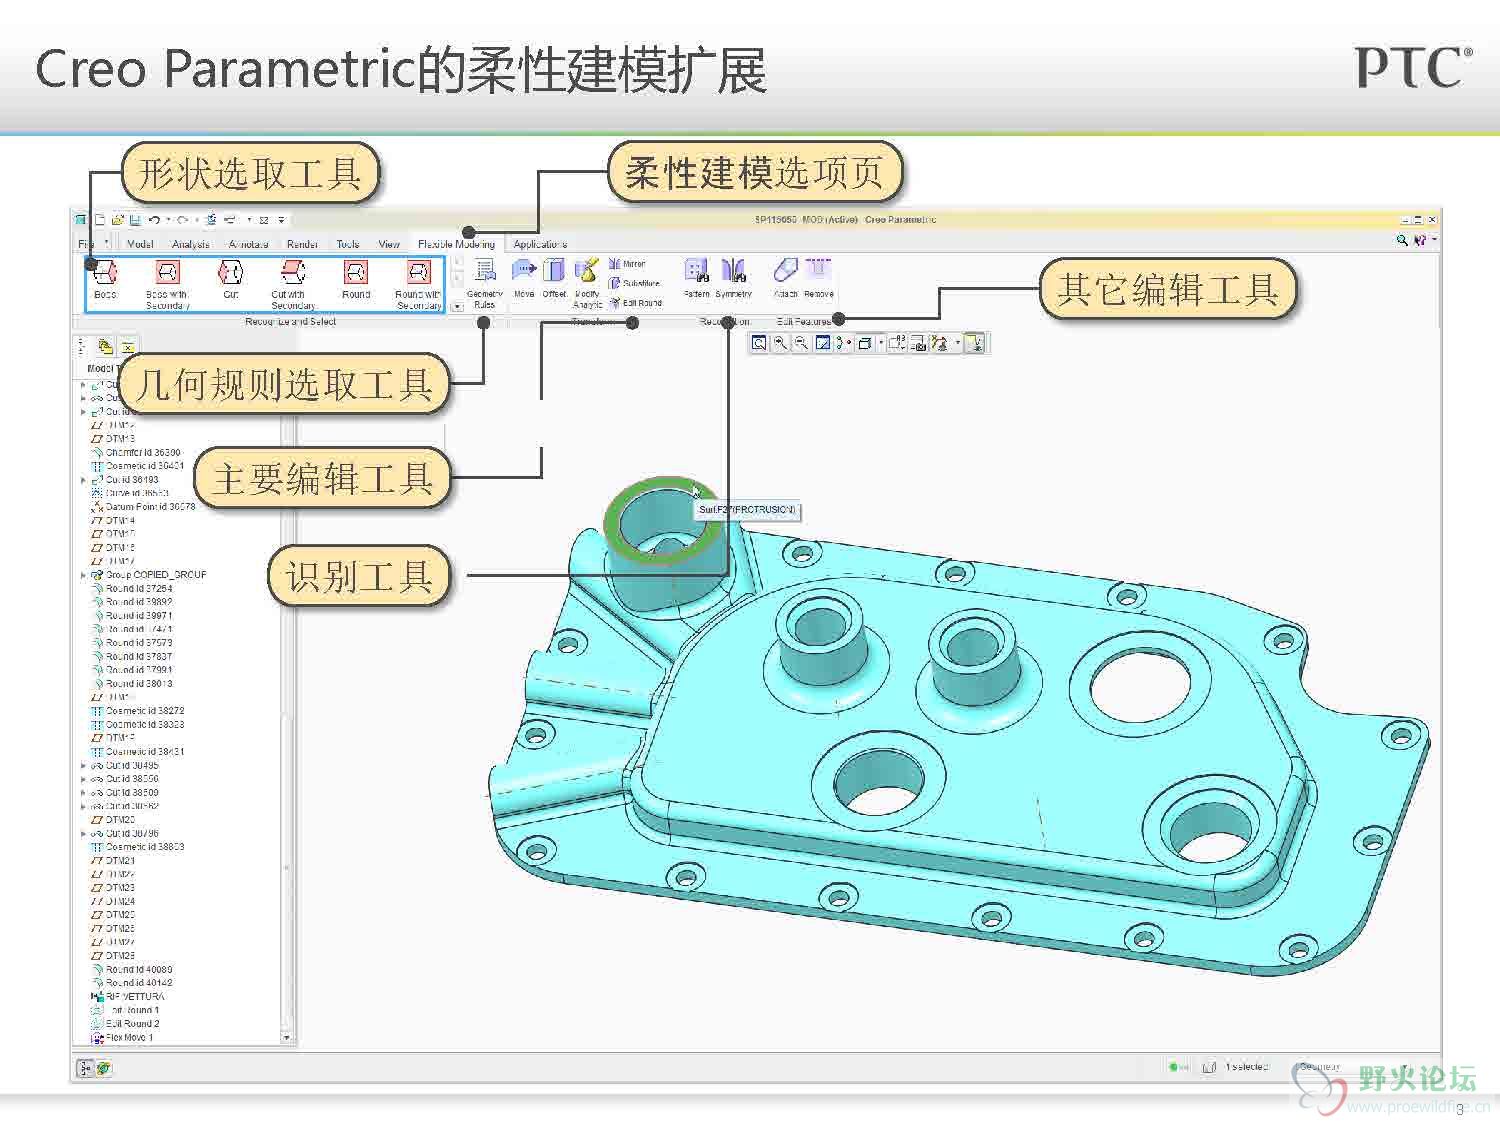The width and height of the screenshot is (1500, 1125).
Task: Open the Model ribbon tab
Action: click(x=140, y=244)
